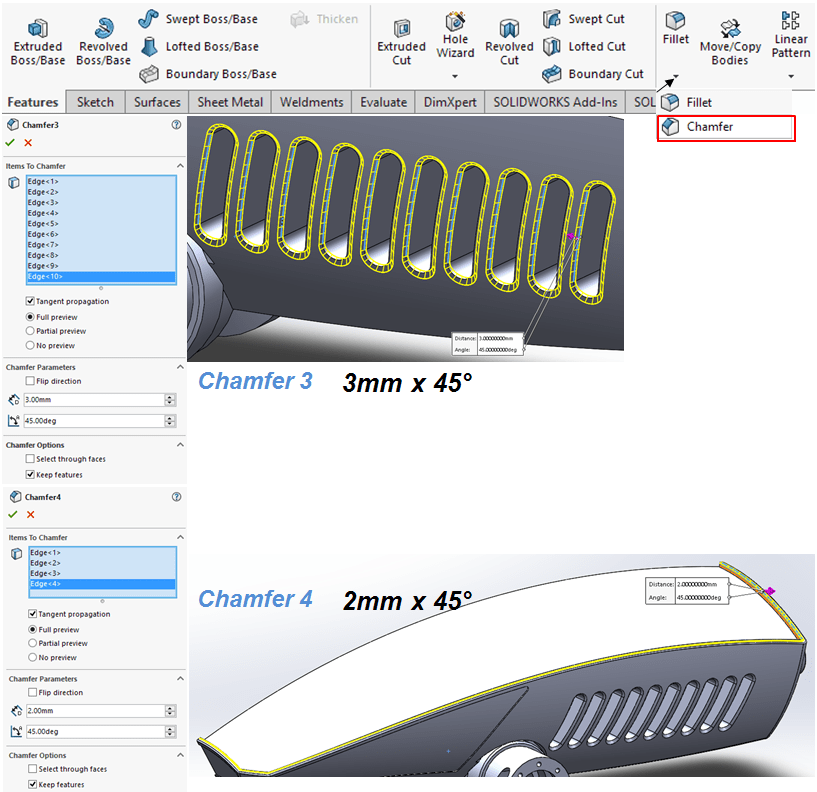Click the Linear Pattern tool
Image resolution: width=817 pixels, height=792 pixels.
tap(790, 20)
